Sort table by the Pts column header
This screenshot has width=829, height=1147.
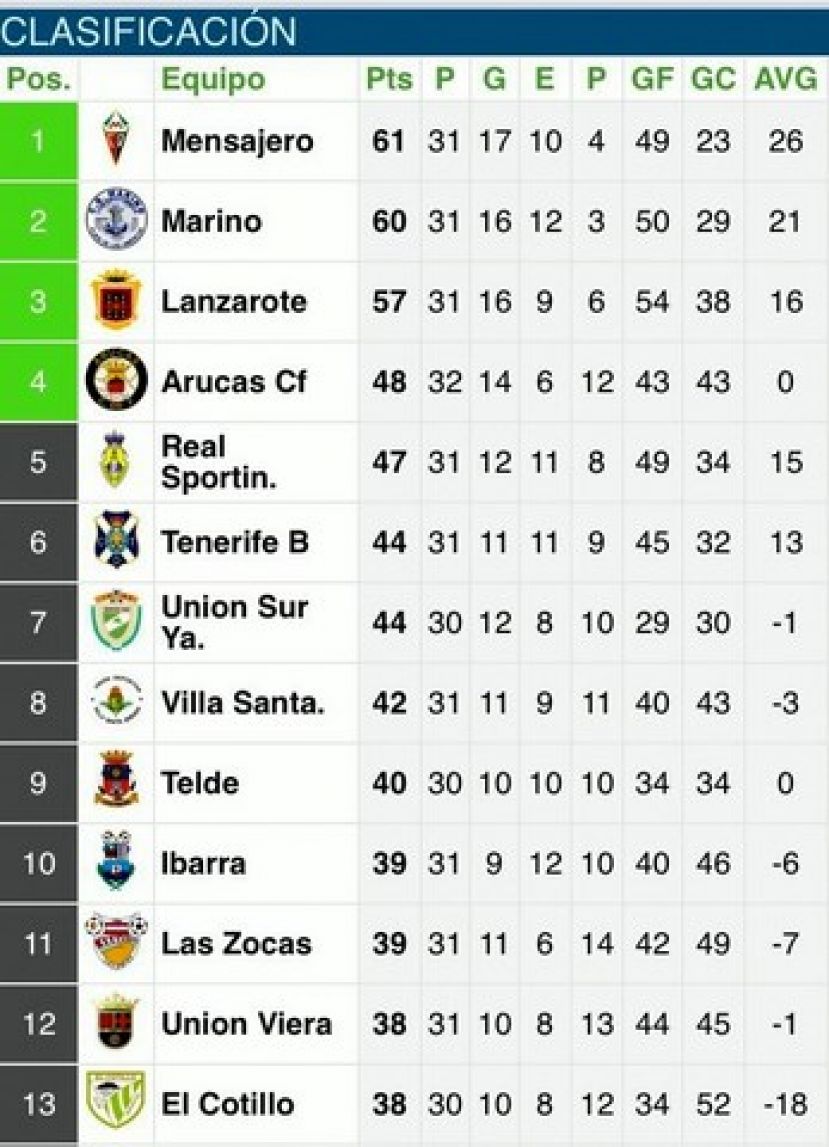coord(389,78)
